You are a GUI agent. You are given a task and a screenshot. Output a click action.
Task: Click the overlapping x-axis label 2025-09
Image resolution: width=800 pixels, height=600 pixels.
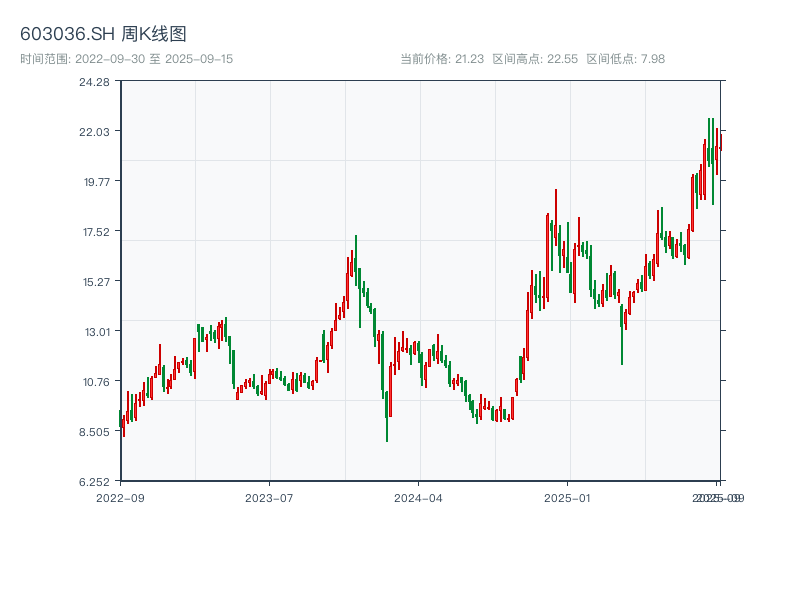point(718,498)
